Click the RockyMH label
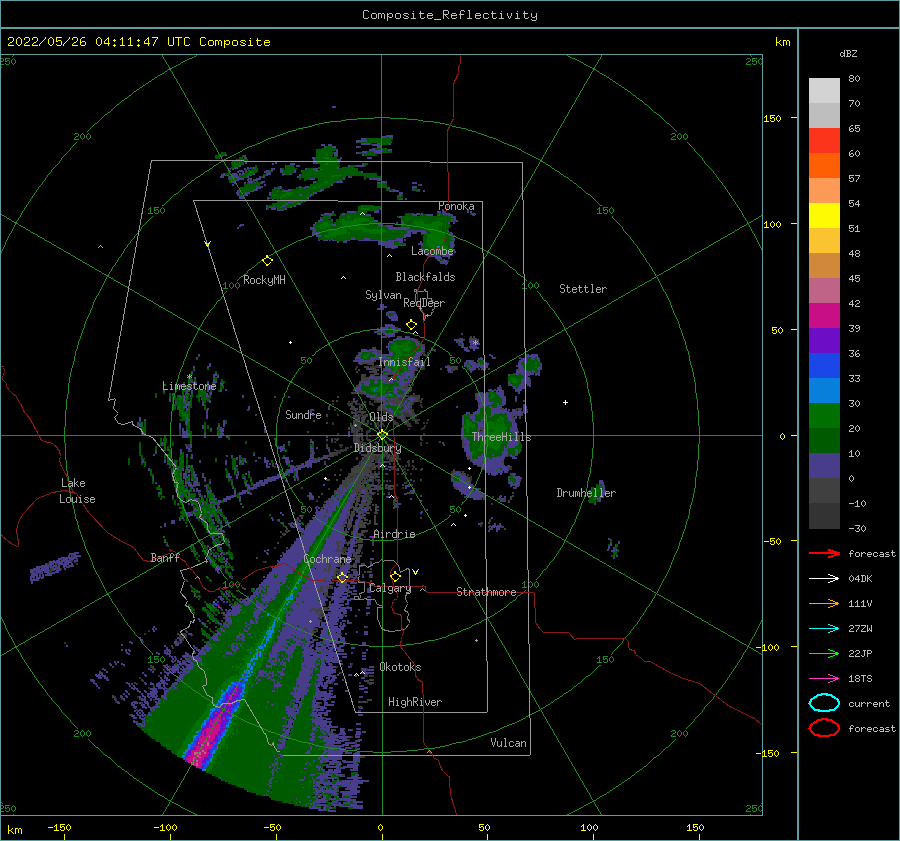Image resolution: width=900 pixels, height=841 pixels. (x=264, y=280)
